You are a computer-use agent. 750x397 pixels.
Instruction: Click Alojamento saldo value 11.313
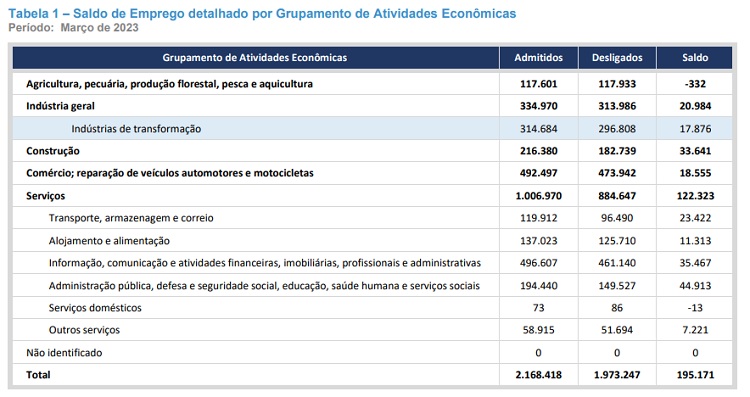pos(695,241)
